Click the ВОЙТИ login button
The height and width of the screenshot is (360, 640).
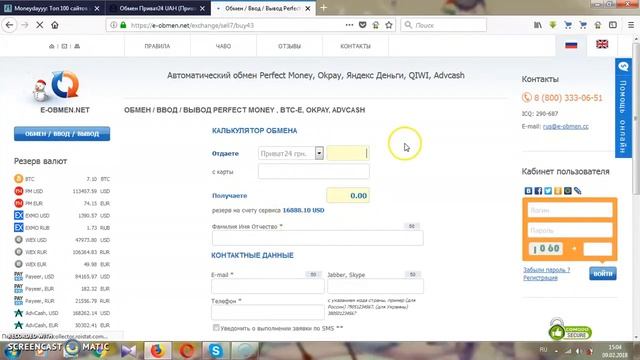pyautogui.click(x=603, y=273)
